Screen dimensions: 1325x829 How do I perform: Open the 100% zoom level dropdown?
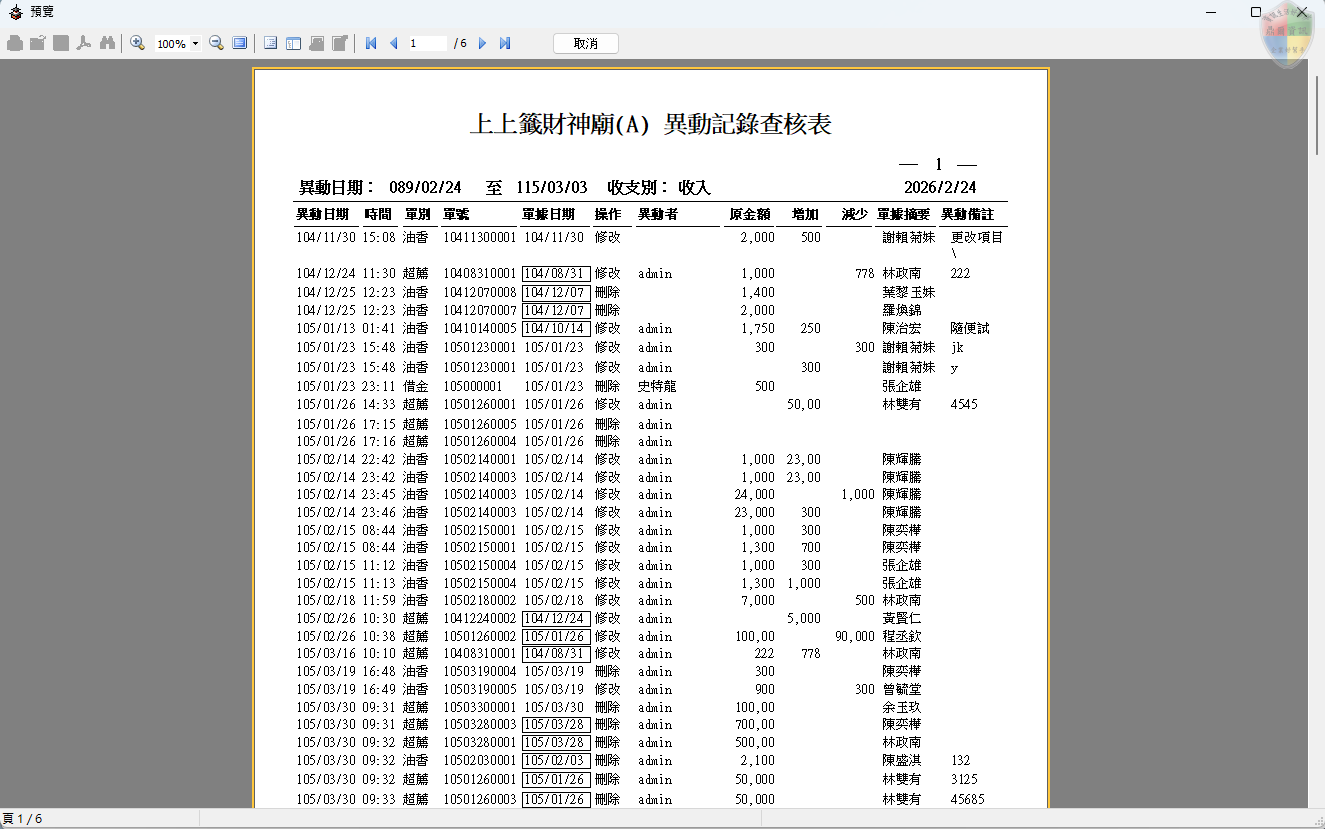195,44
